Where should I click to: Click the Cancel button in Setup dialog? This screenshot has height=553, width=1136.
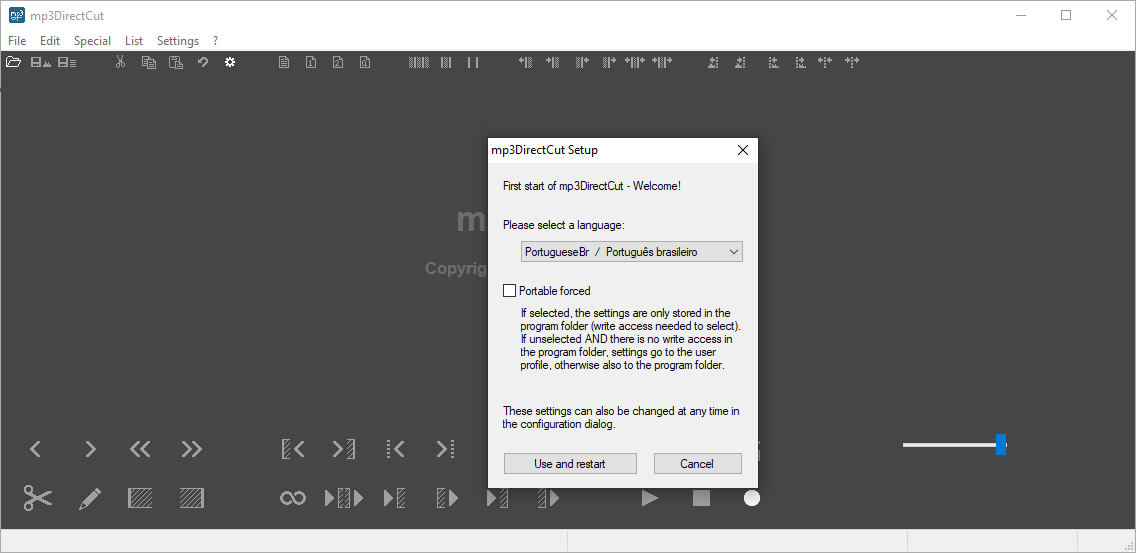698,464
